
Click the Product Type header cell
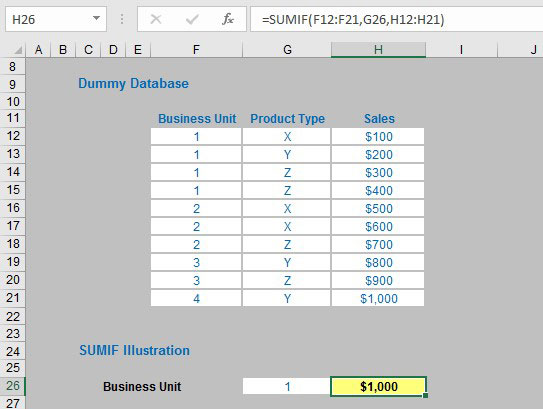coord(287,118)
